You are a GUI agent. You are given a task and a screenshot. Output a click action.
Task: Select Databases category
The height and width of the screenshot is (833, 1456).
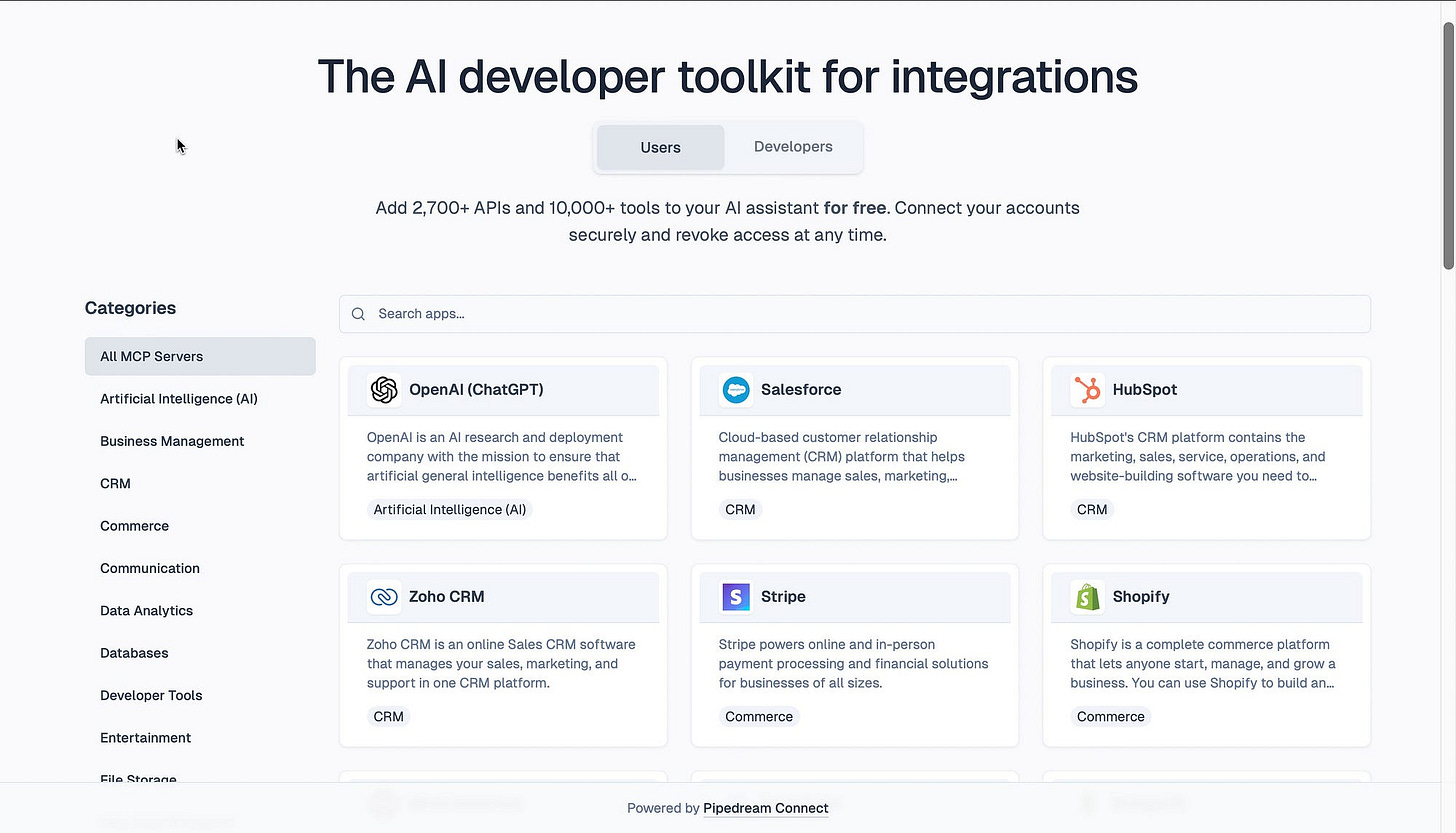tap(200, 653)
